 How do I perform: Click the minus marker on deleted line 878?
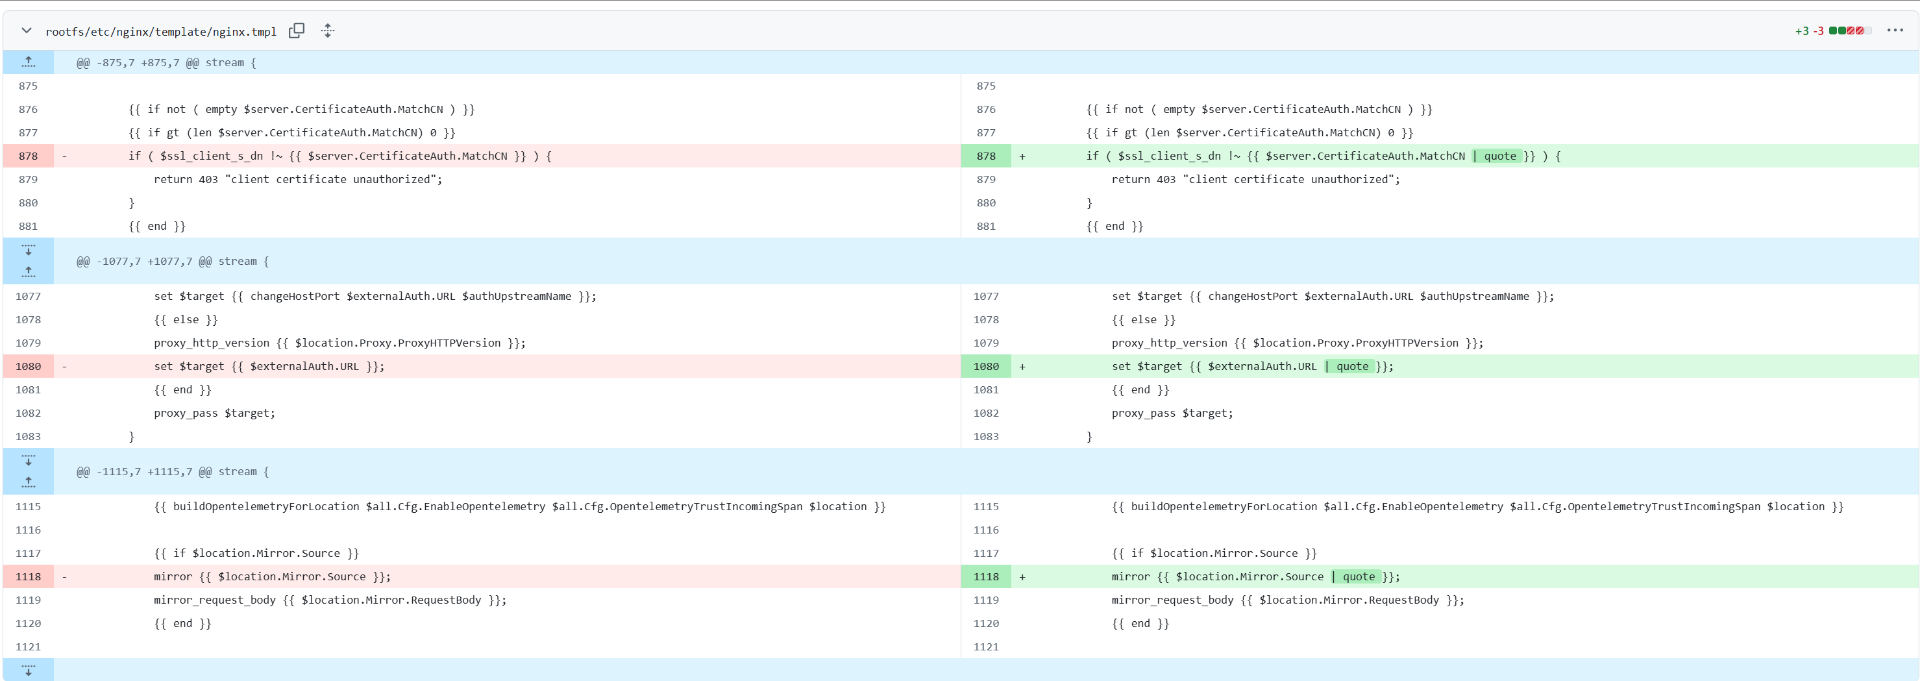(64, 156)
